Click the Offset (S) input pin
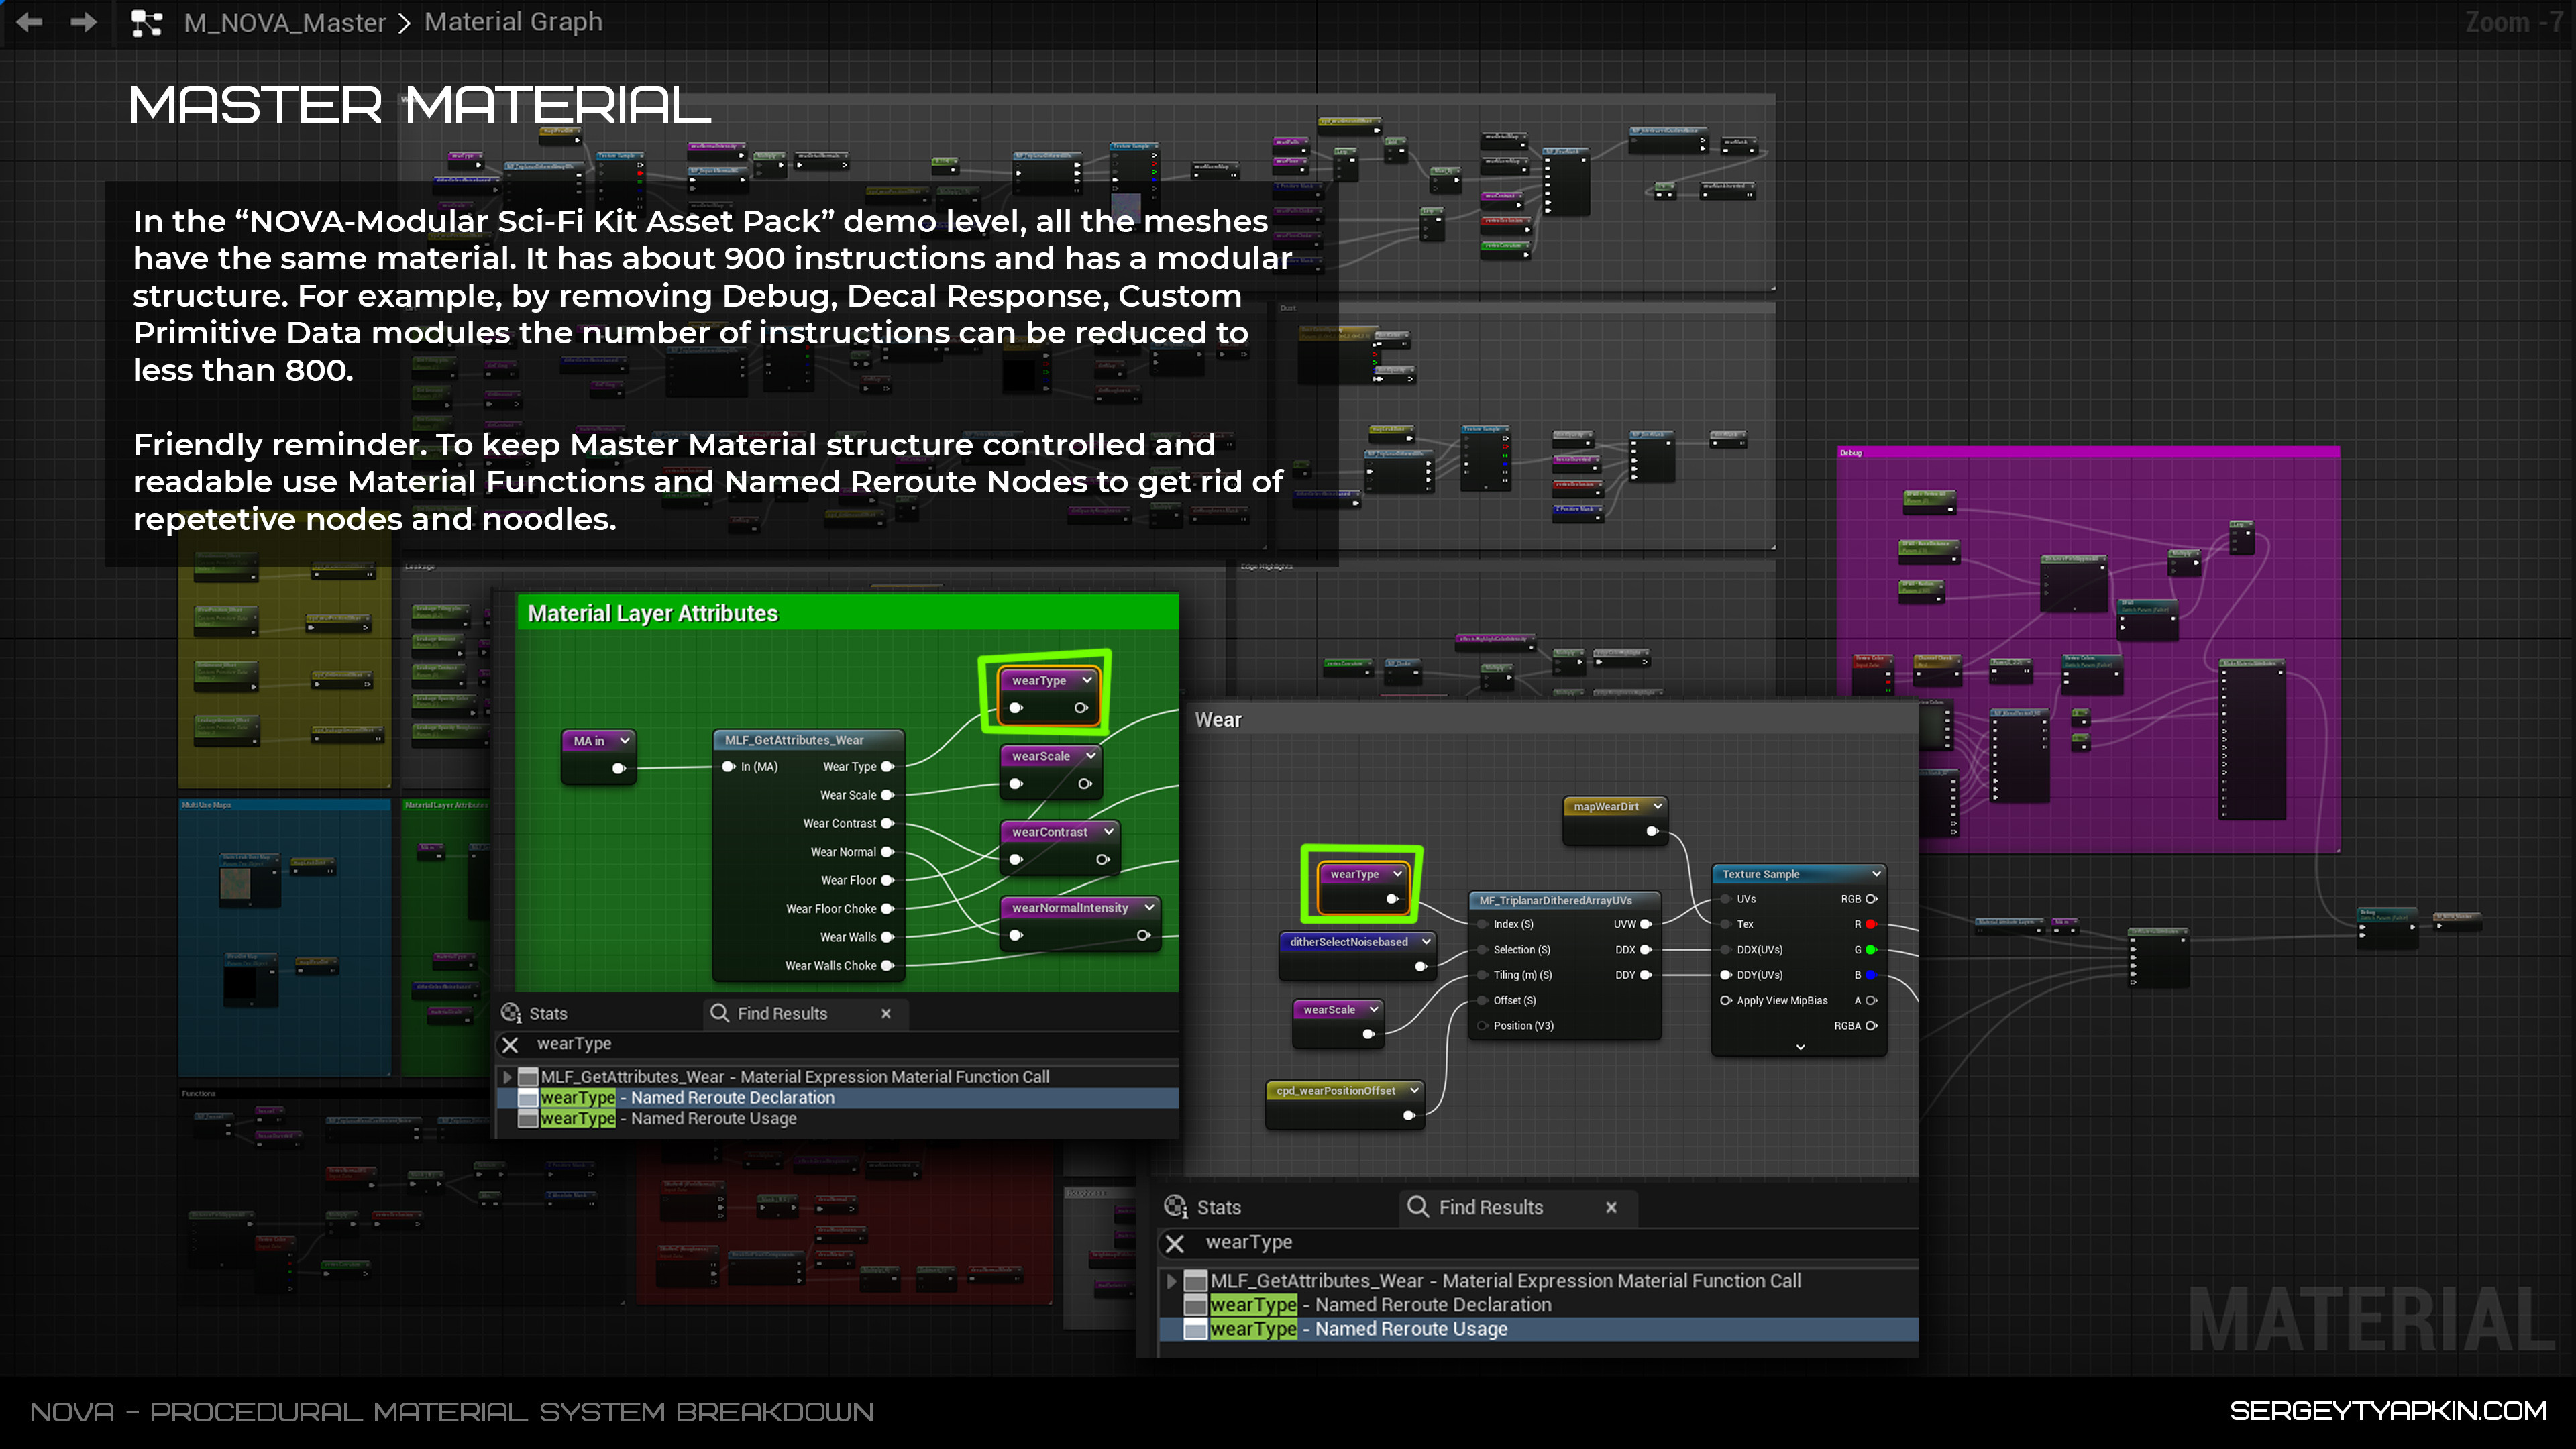Viewport: 2576px width, 1449px height. pos(1482,1000)
